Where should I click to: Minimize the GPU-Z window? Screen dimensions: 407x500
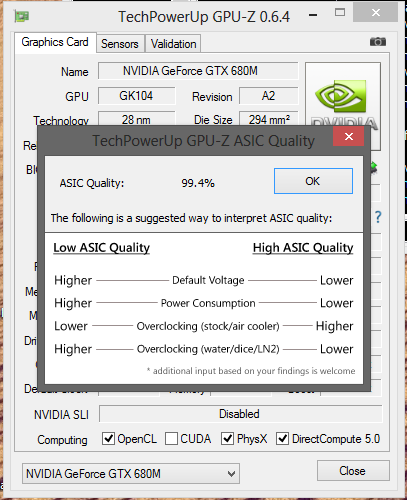click(x=313, y=15)
